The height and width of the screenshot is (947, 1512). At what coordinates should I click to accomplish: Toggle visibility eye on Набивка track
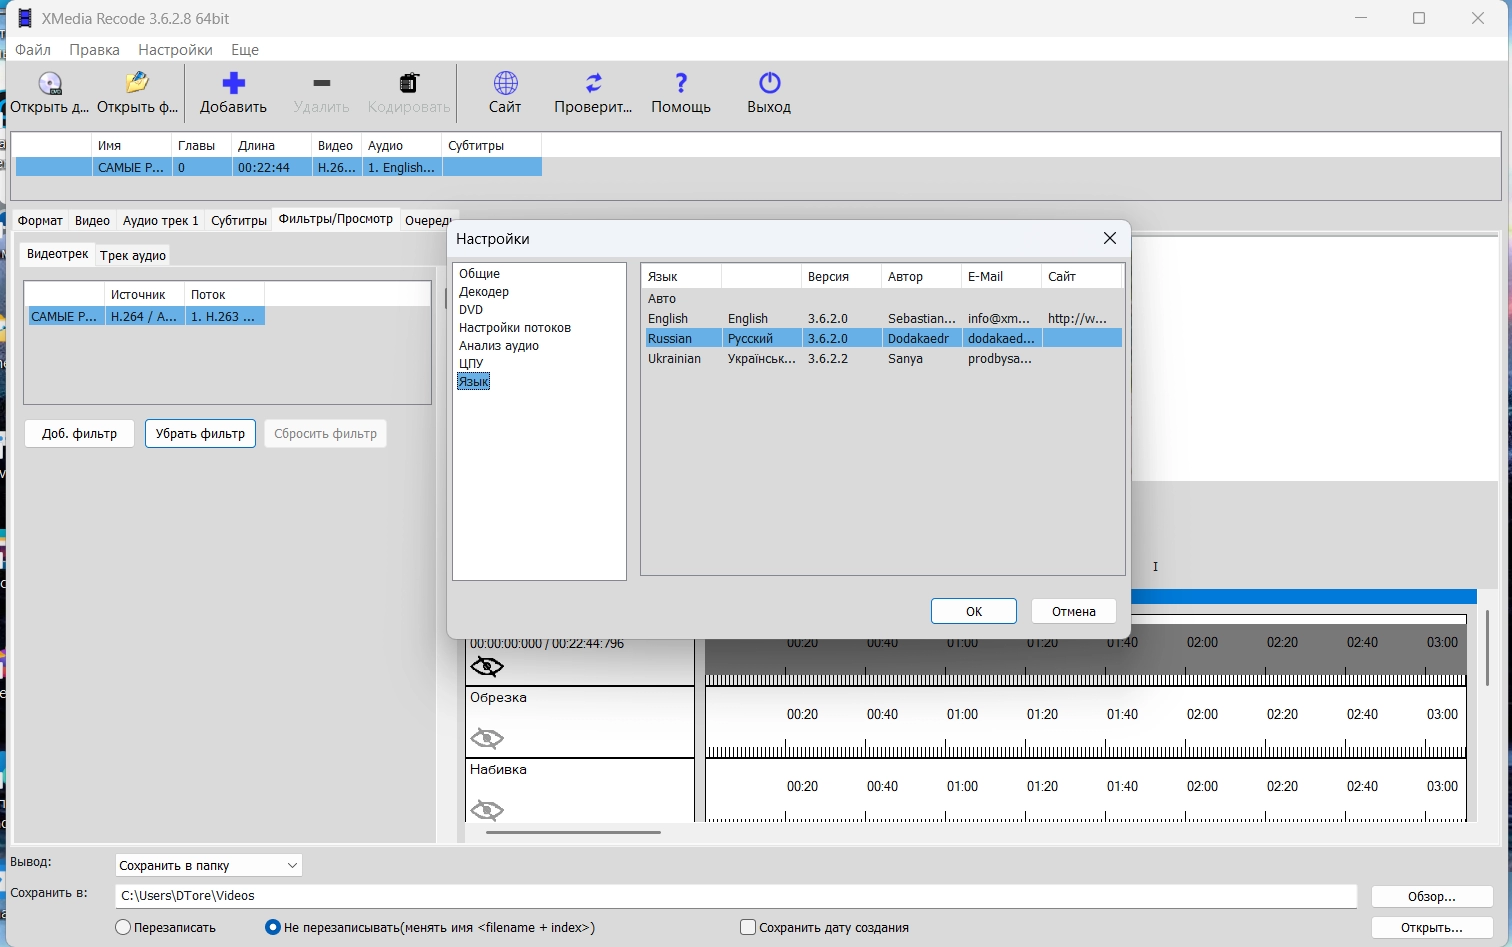click(x=487, y=809)
